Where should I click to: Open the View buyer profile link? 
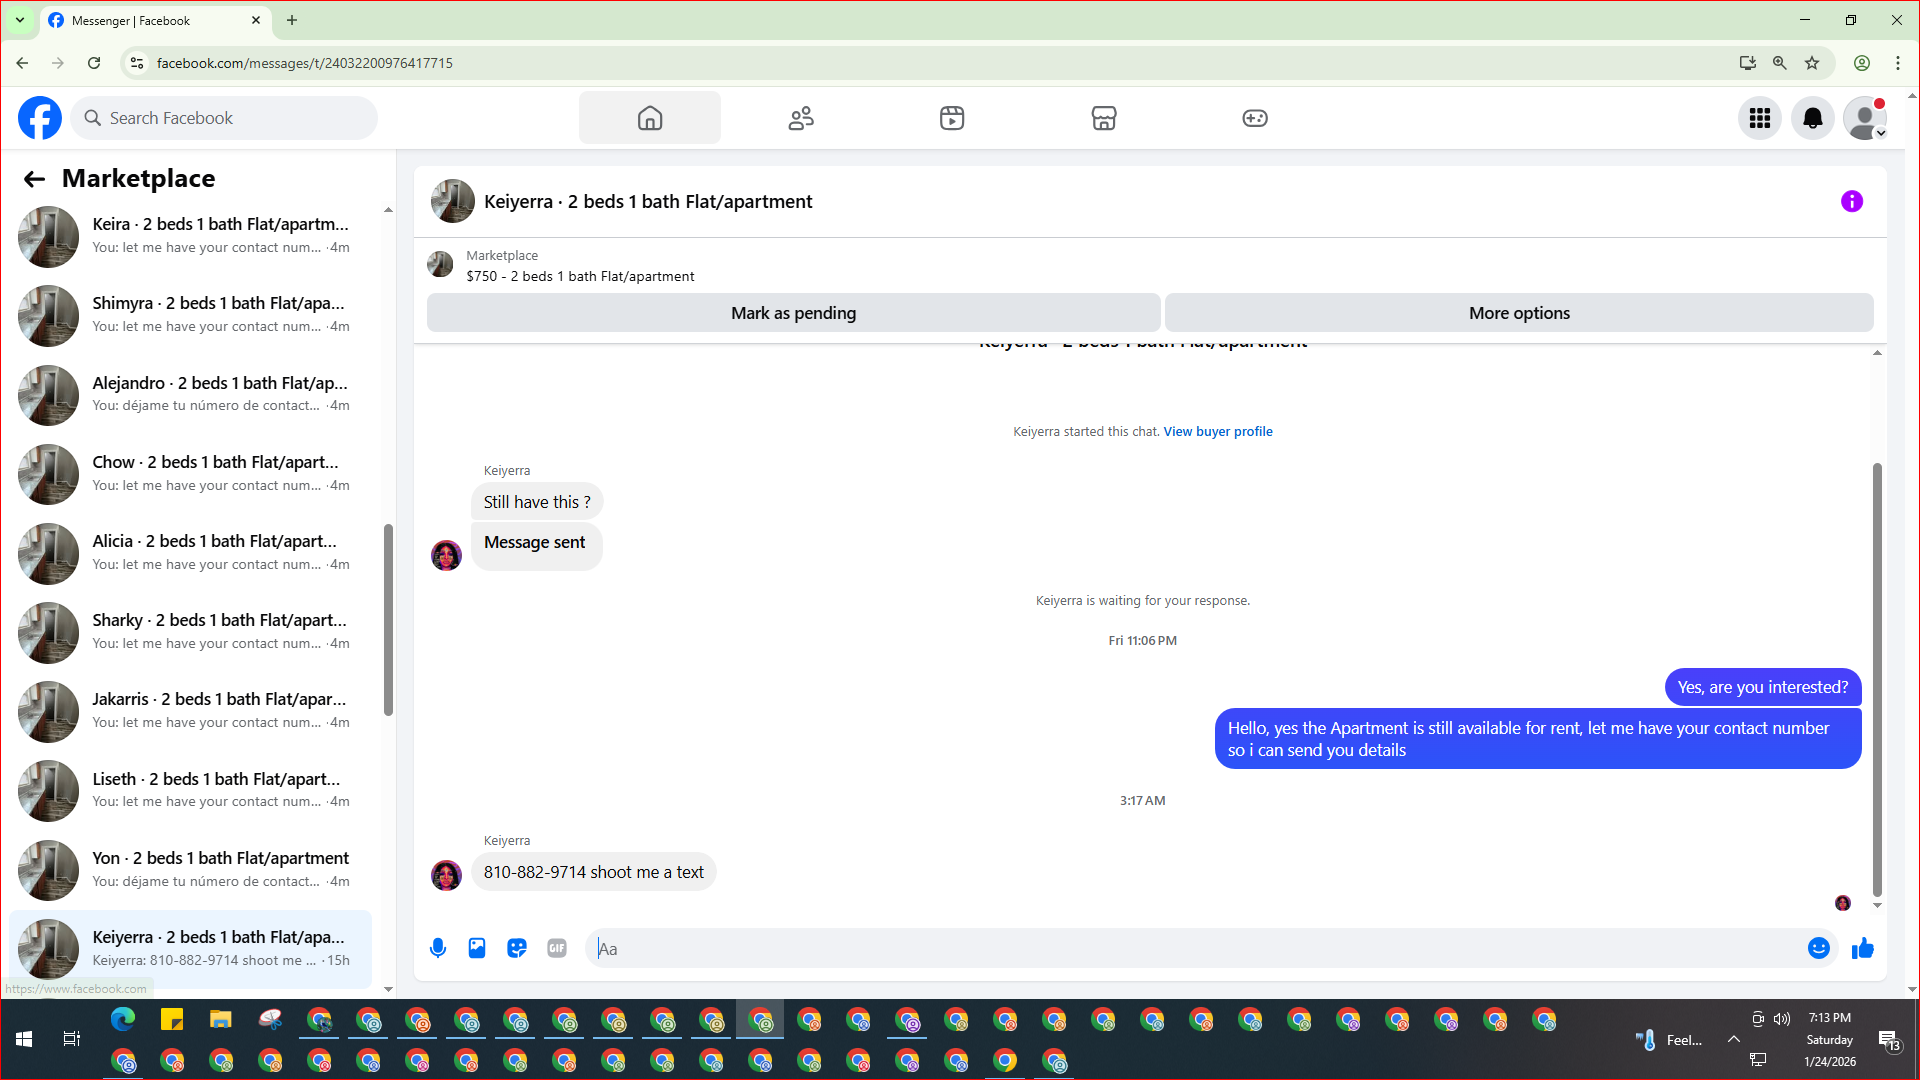[1217, 432]
